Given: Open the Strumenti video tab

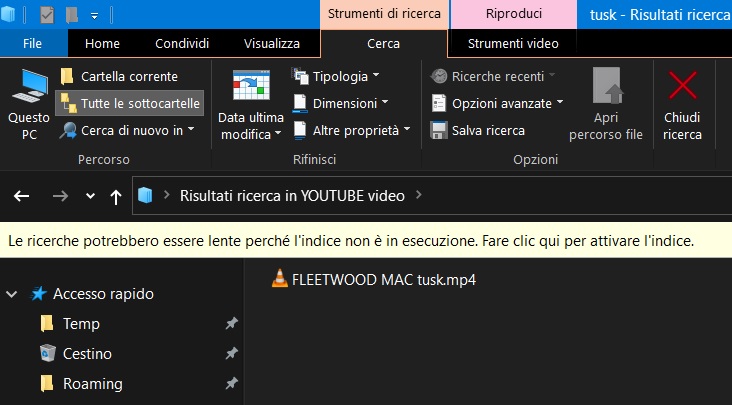Looking at the screenshot, I should click(x=513, y=44).
